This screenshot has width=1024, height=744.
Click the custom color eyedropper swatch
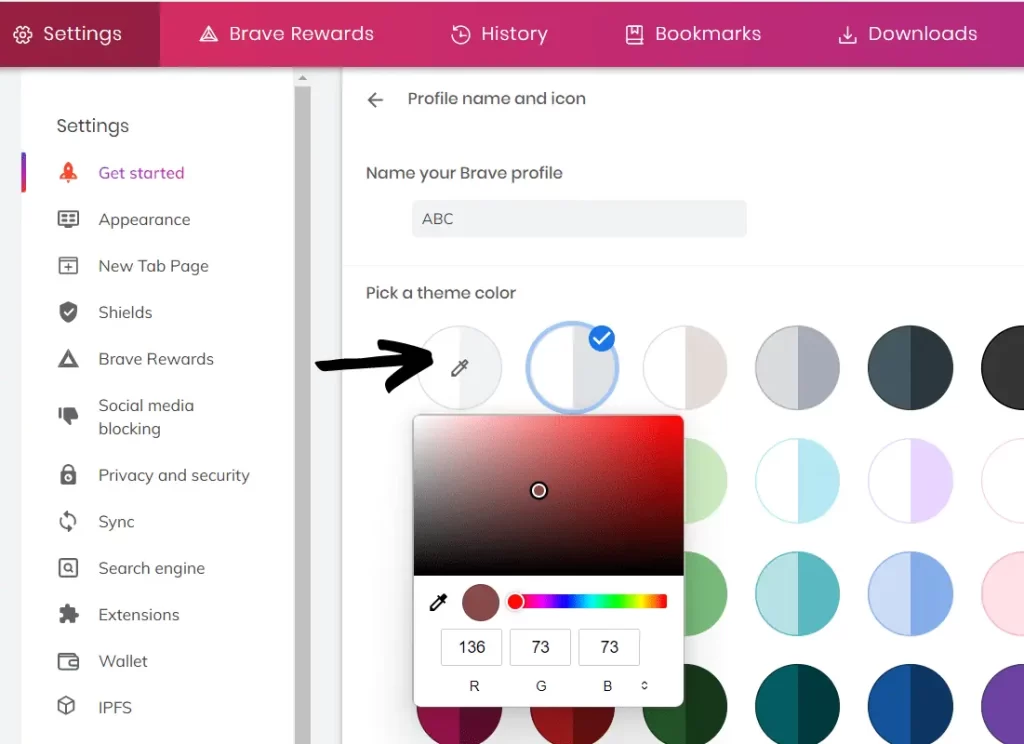(460, 368)
